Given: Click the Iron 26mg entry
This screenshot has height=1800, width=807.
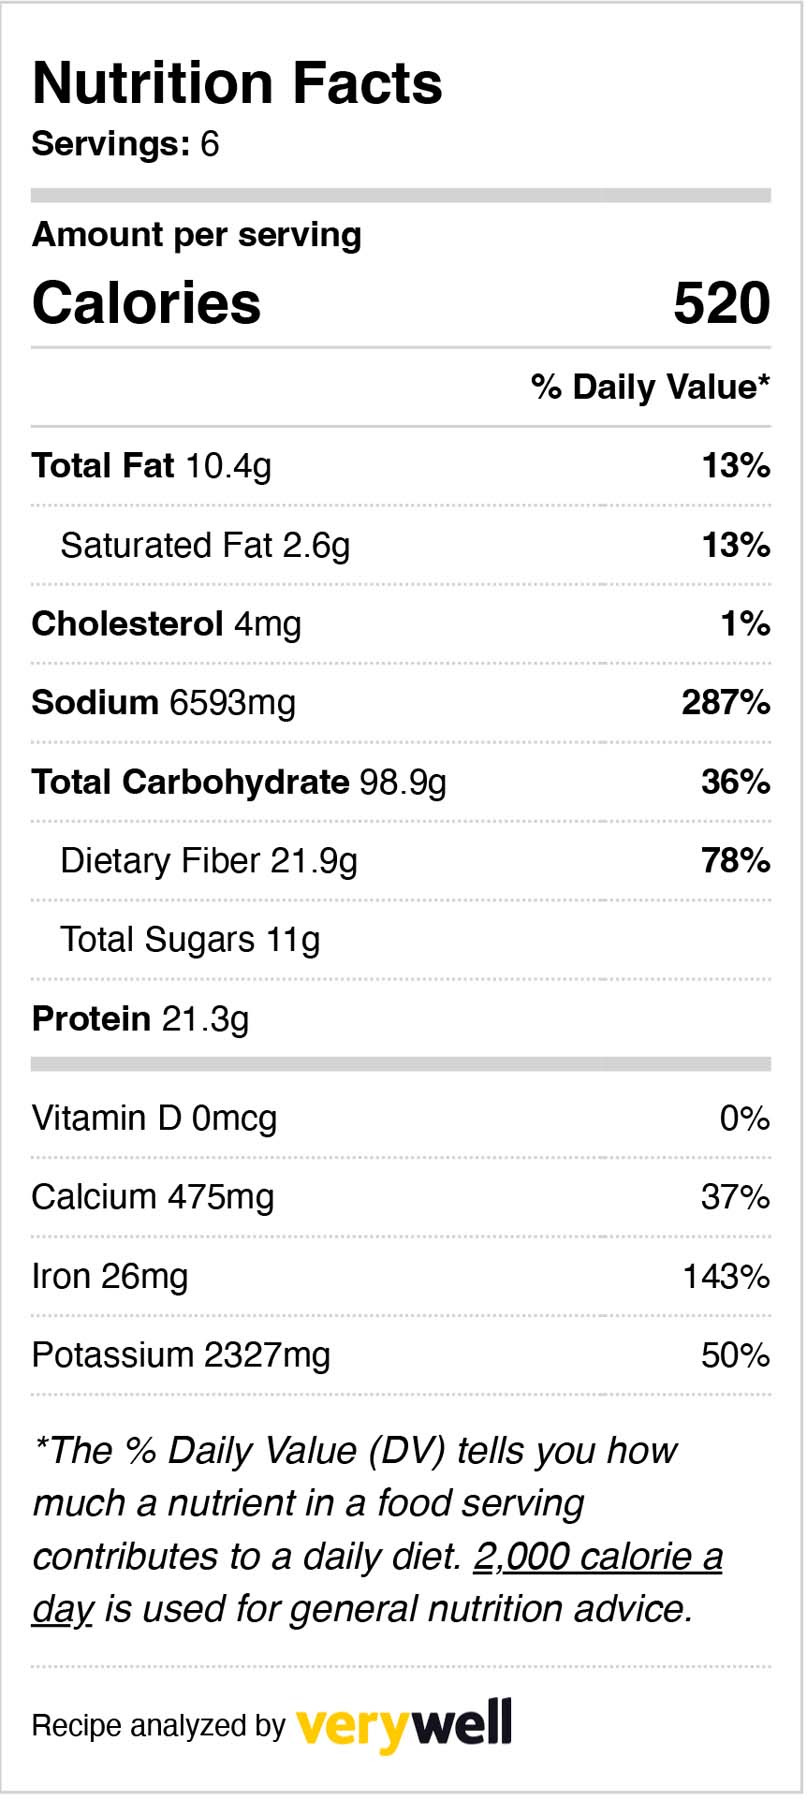Looking at the screenshot, I should [x=109, y=1277].
